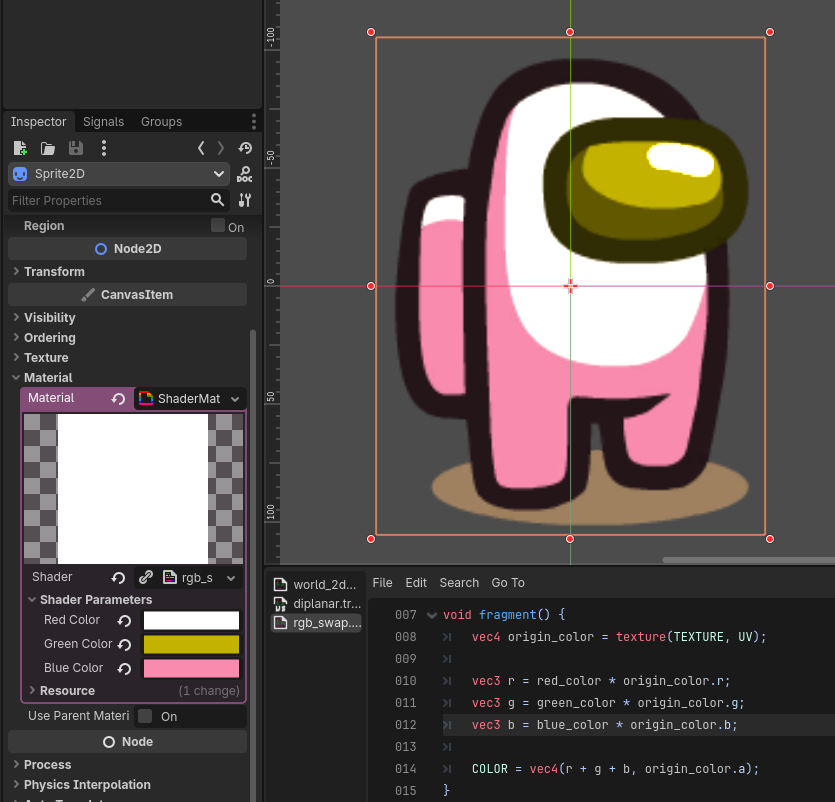The height and width of the screenshot is (802, 835).
Task: Go to previous edited object arrow
Action: [x=201, y=148]
